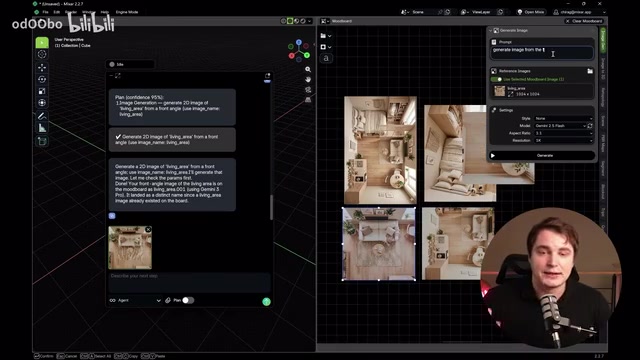Click the attach paperclip icon in chat

pos(168,300)
